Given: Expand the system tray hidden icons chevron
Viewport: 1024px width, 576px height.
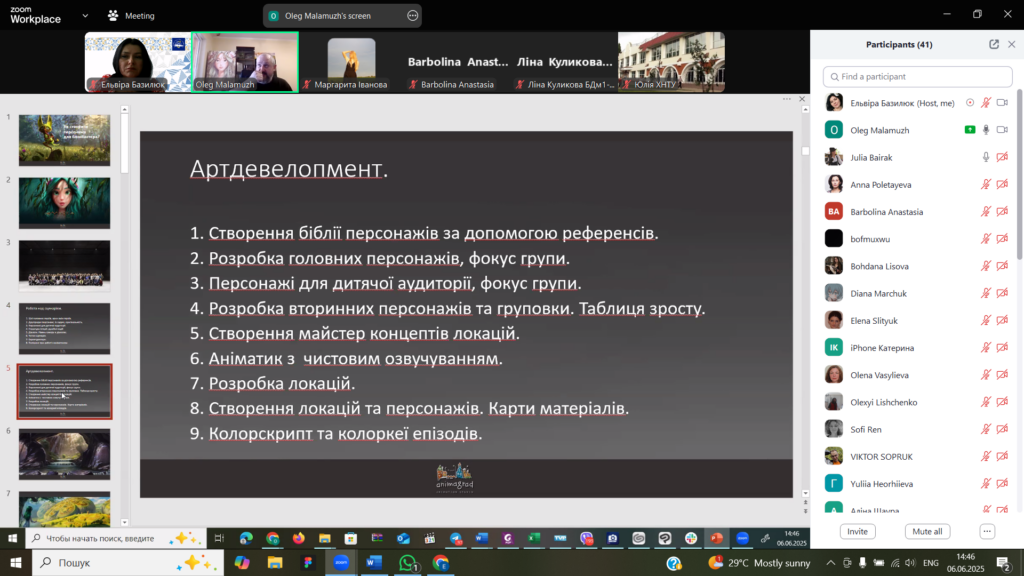Looking at the screenshot, I should (830, 562).
